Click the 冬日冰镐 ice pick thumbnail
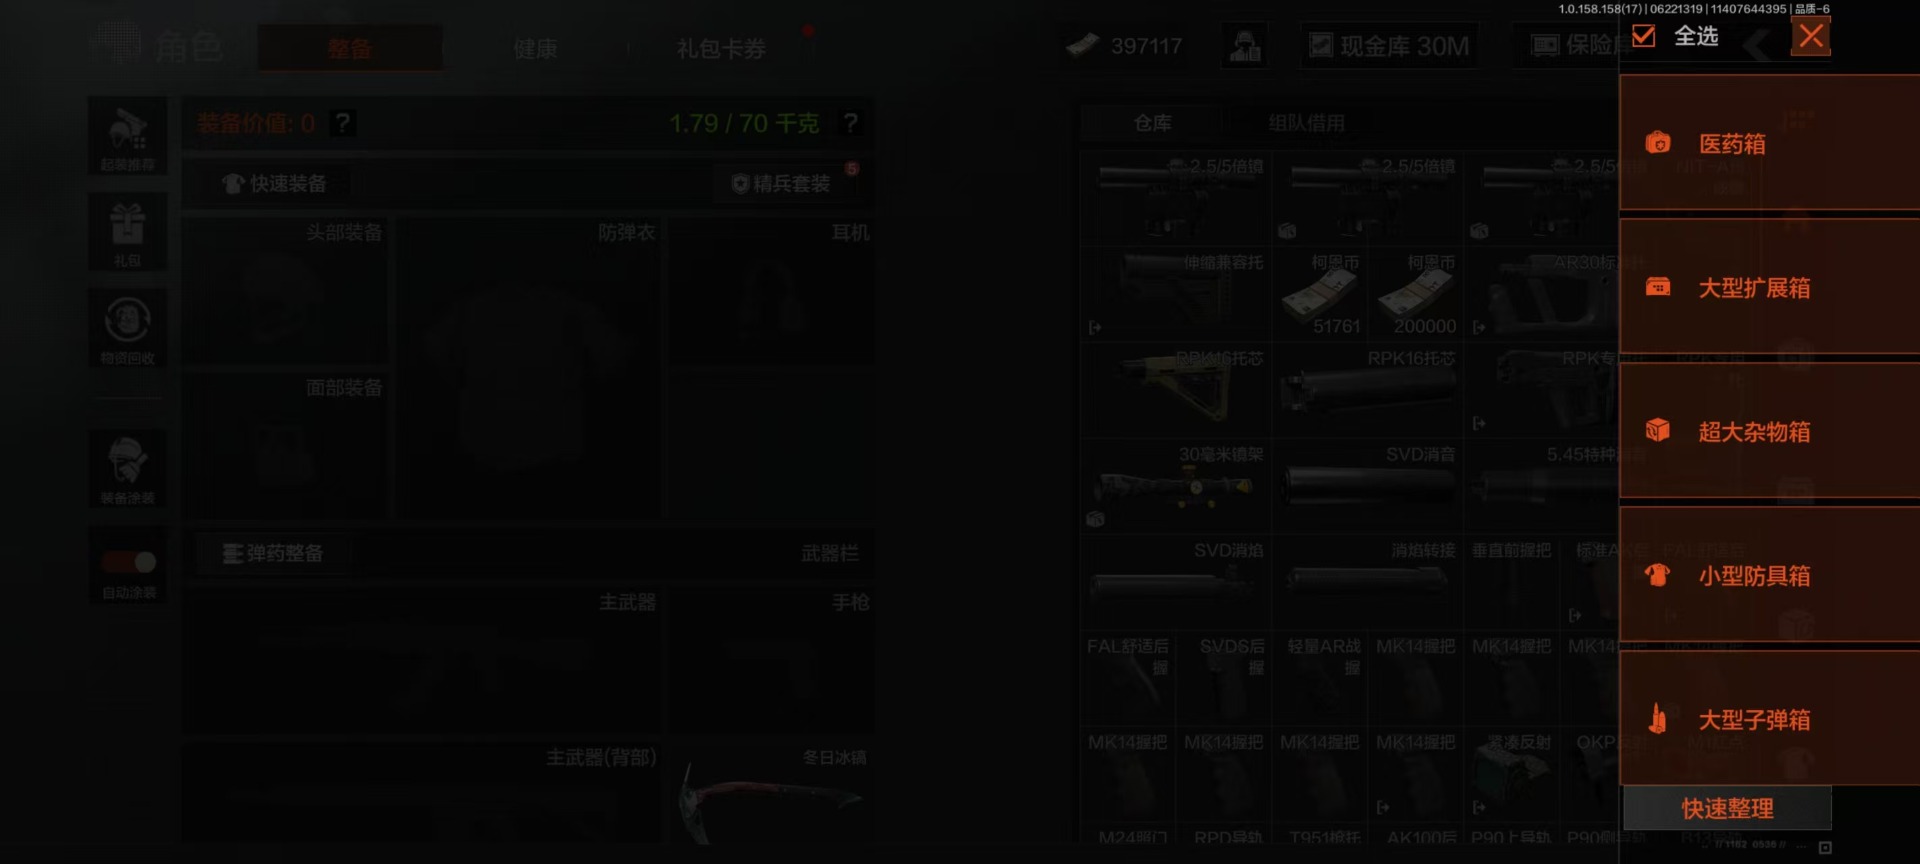Image resolution: width=1920 pixels, height=864 pixels. point(768,795)
